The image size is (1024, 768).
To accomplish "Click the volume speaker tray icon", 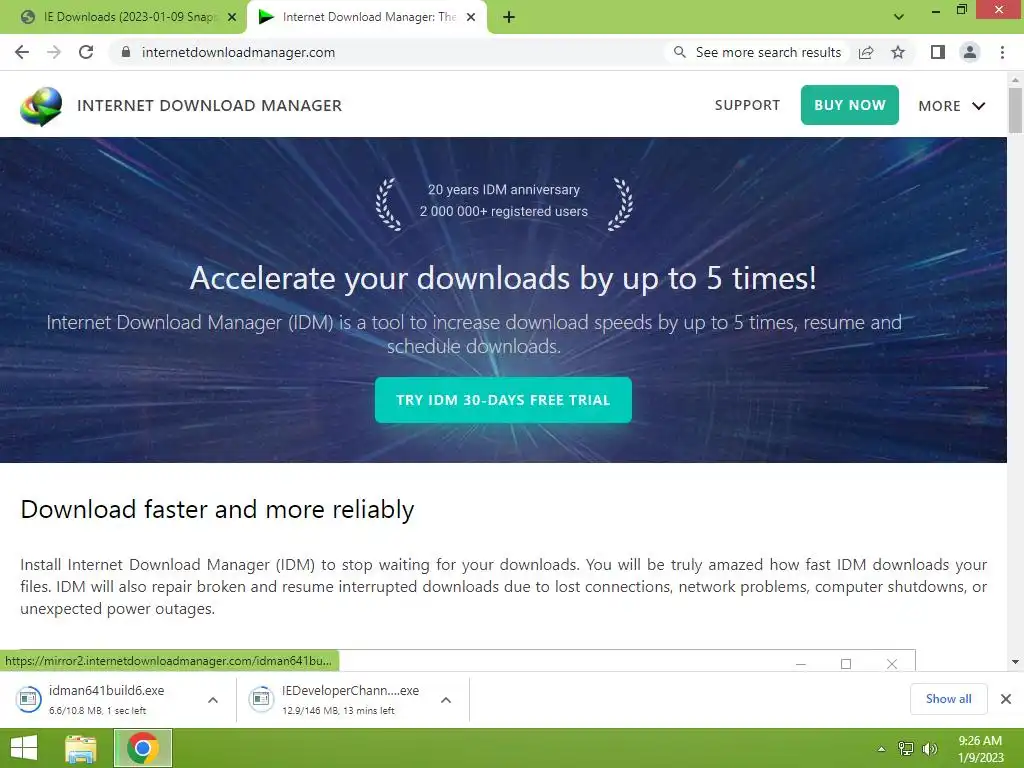I will (x=929, y=748).
